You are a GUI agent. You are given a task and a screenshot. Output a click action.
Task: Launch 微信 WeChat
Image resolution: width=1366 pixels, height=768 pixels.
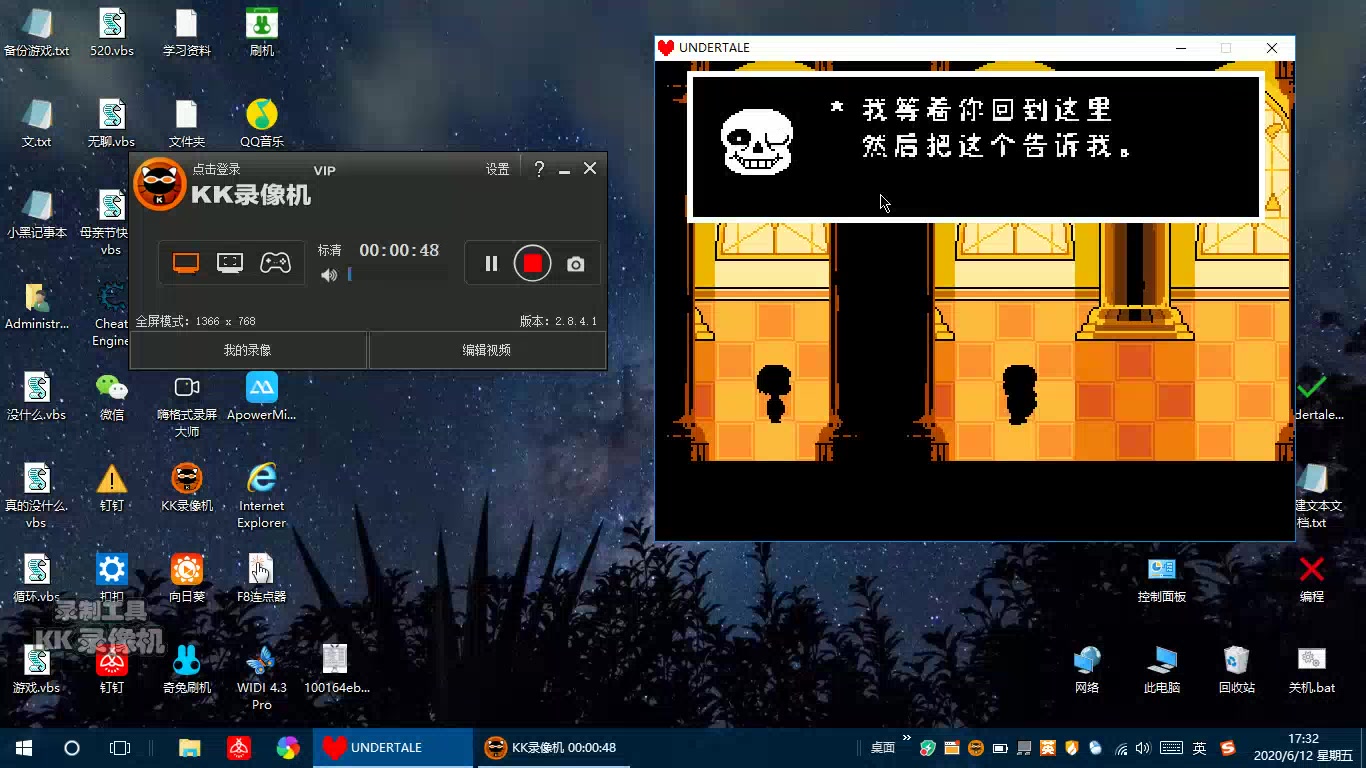112,397
